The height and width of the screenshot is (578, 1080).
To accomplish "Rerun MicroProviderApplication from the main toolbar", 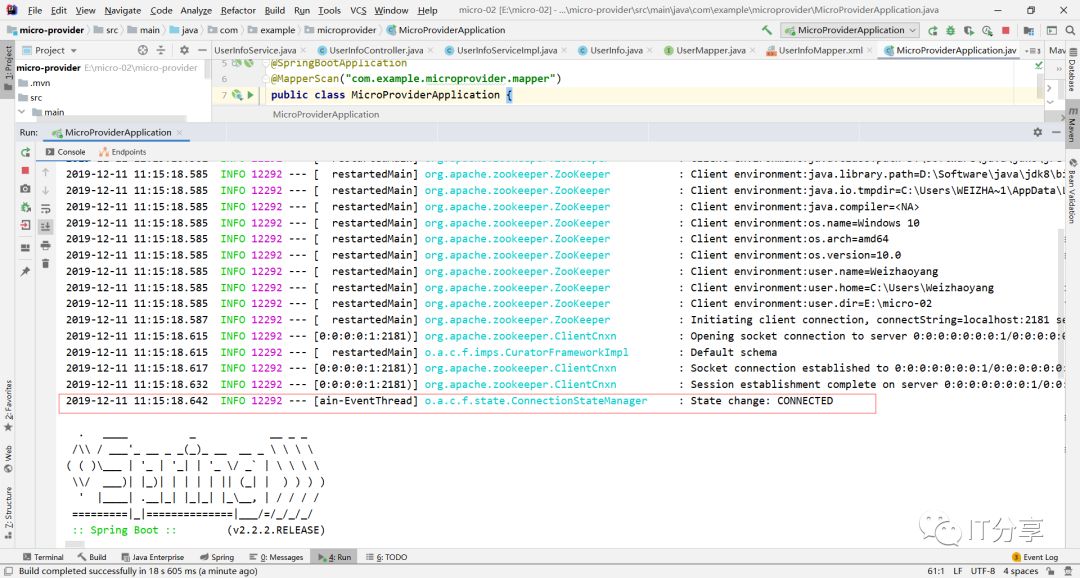I will pos(933,30).
